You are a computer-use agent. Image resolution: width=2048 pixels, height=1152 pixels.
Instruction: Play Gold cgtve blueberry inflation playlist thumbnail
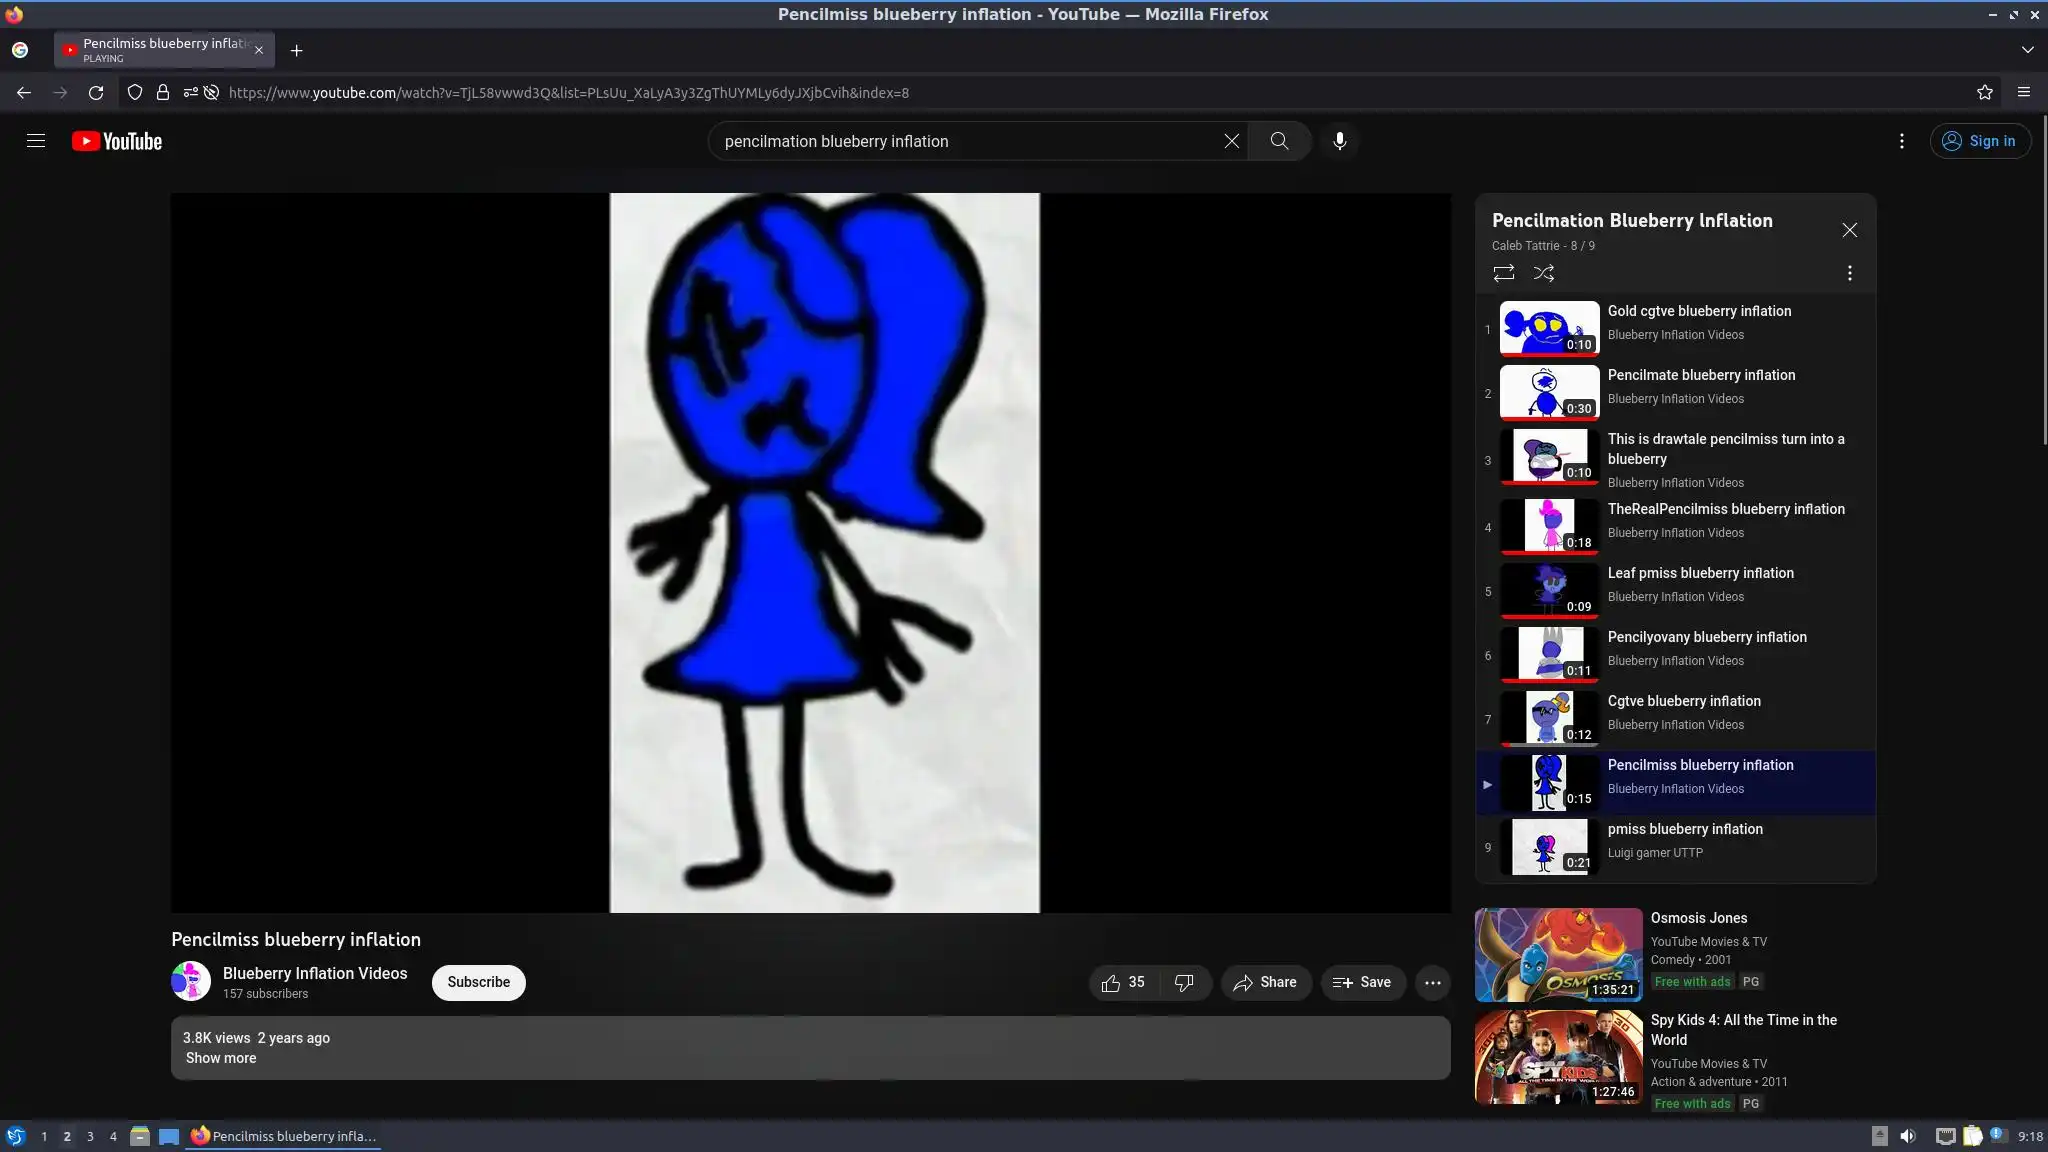[1548, 328]
